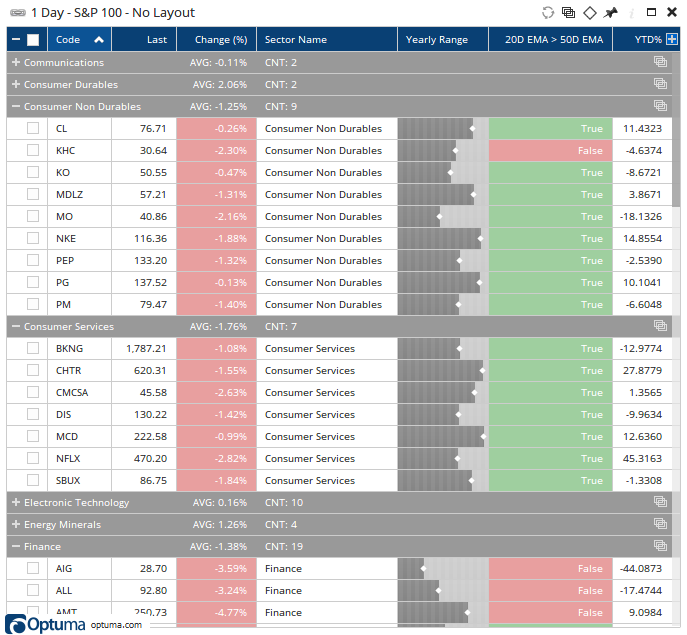Viewport: 687px width, 635px height.
Task: Sort by the Last column header
Action: click(144, 39)
